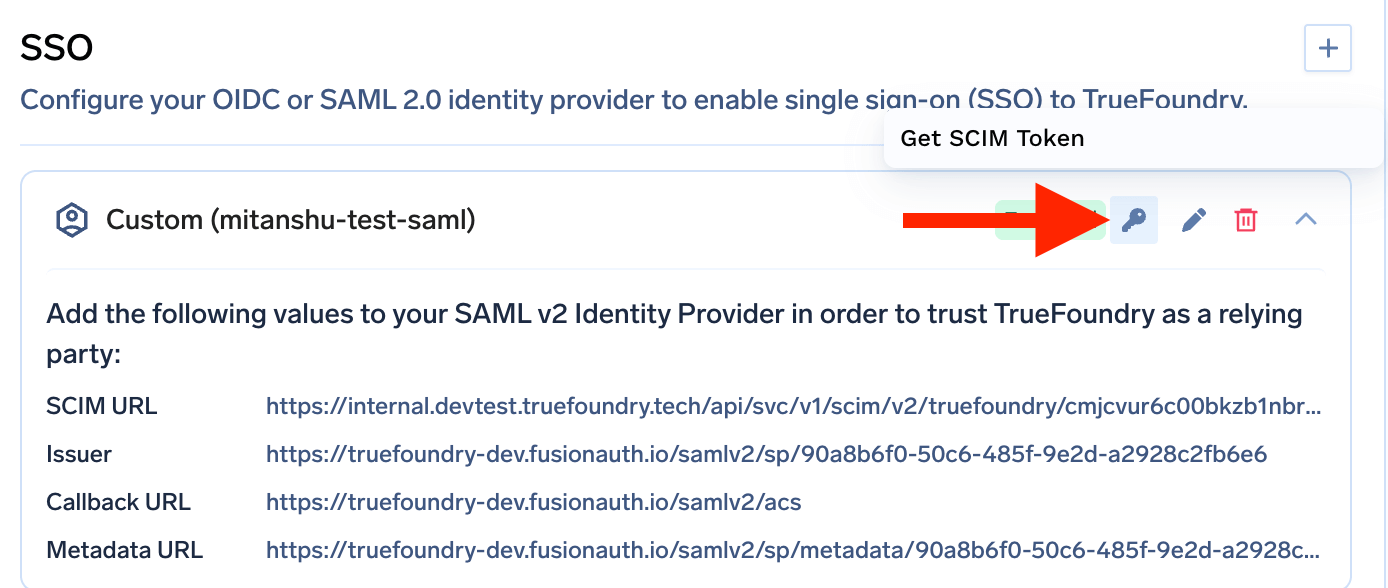The width and height of the screenshot is (1388, 588).
Task: Click the hexagonal identity provider badge icon
Action: coord(70,219)
